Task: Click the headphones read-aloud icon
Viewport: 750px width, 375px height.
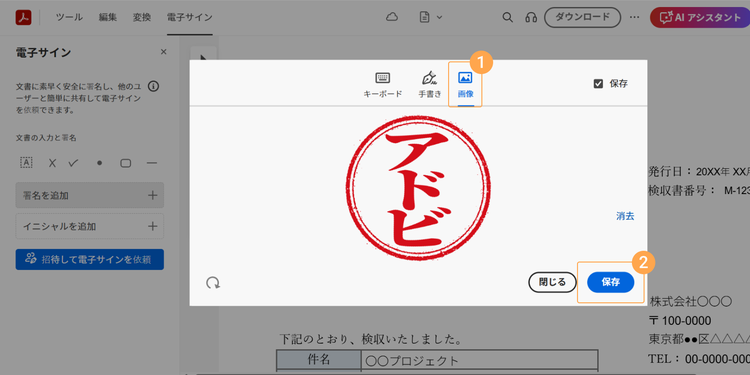Action: (x=530, y=17)
